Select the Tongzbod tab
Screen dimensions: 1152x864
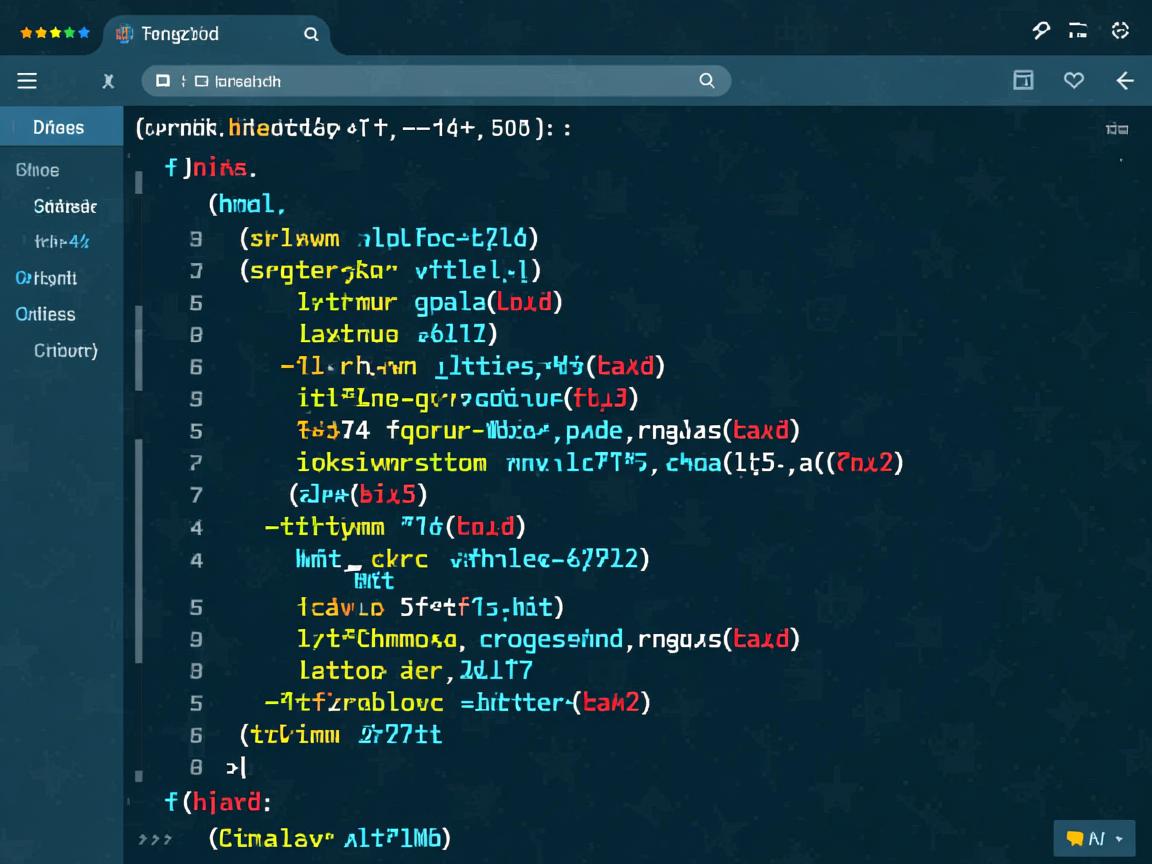180,34
